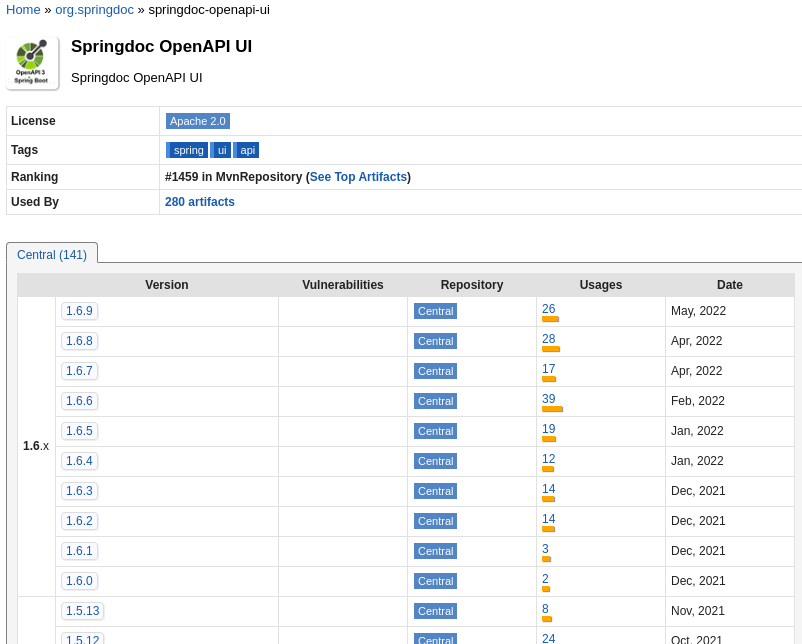Switch to the Central (141) tab

coord(52,255)
